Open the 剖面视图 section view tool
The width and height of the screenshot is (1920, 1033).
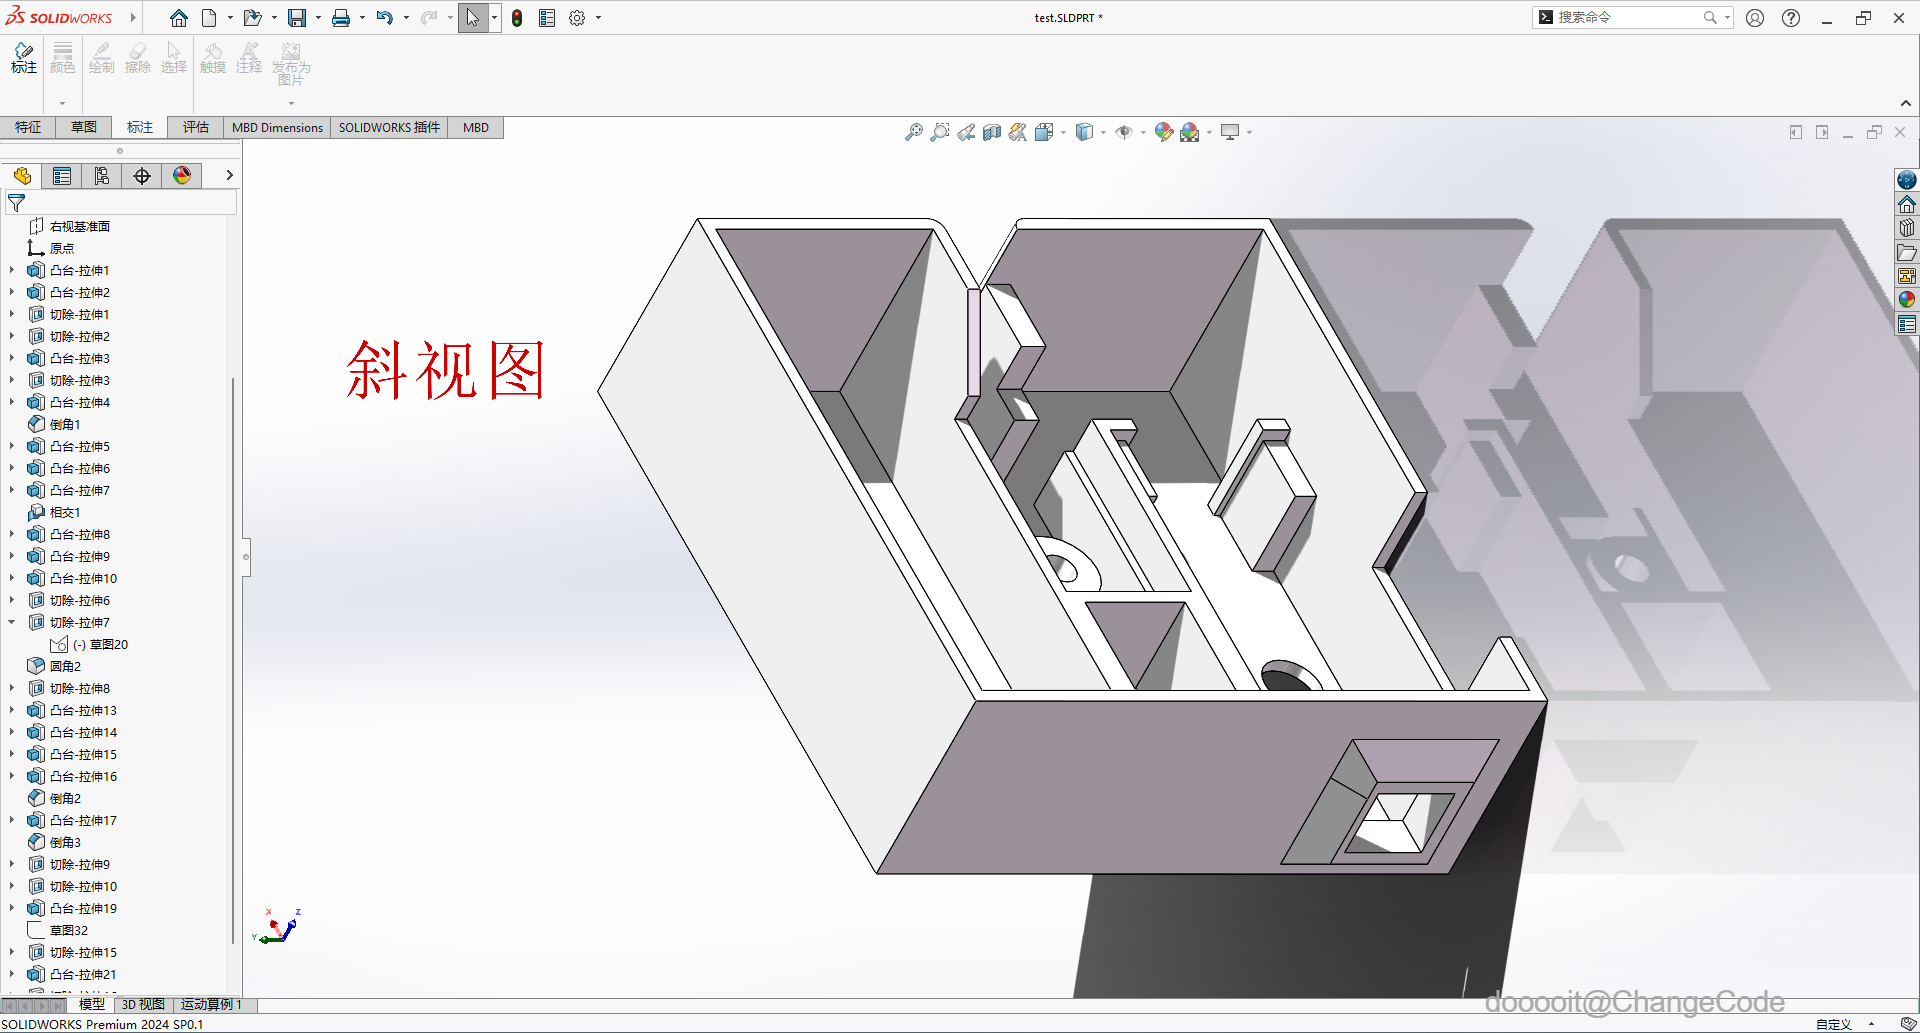[x=991, y=131]
